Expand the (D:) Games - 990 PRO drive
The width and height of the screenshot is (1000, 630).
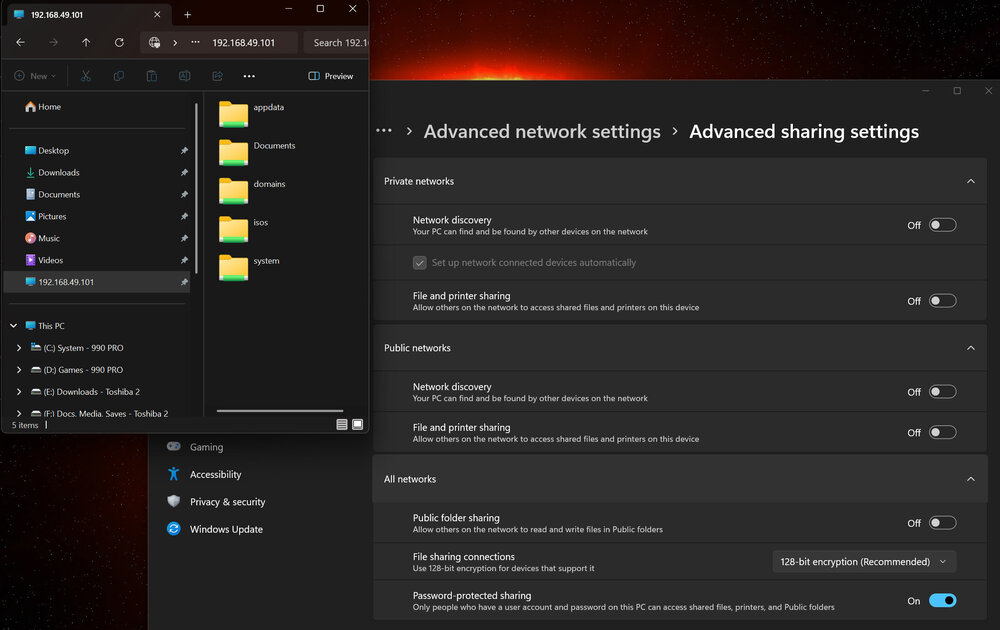coord(19,370)
